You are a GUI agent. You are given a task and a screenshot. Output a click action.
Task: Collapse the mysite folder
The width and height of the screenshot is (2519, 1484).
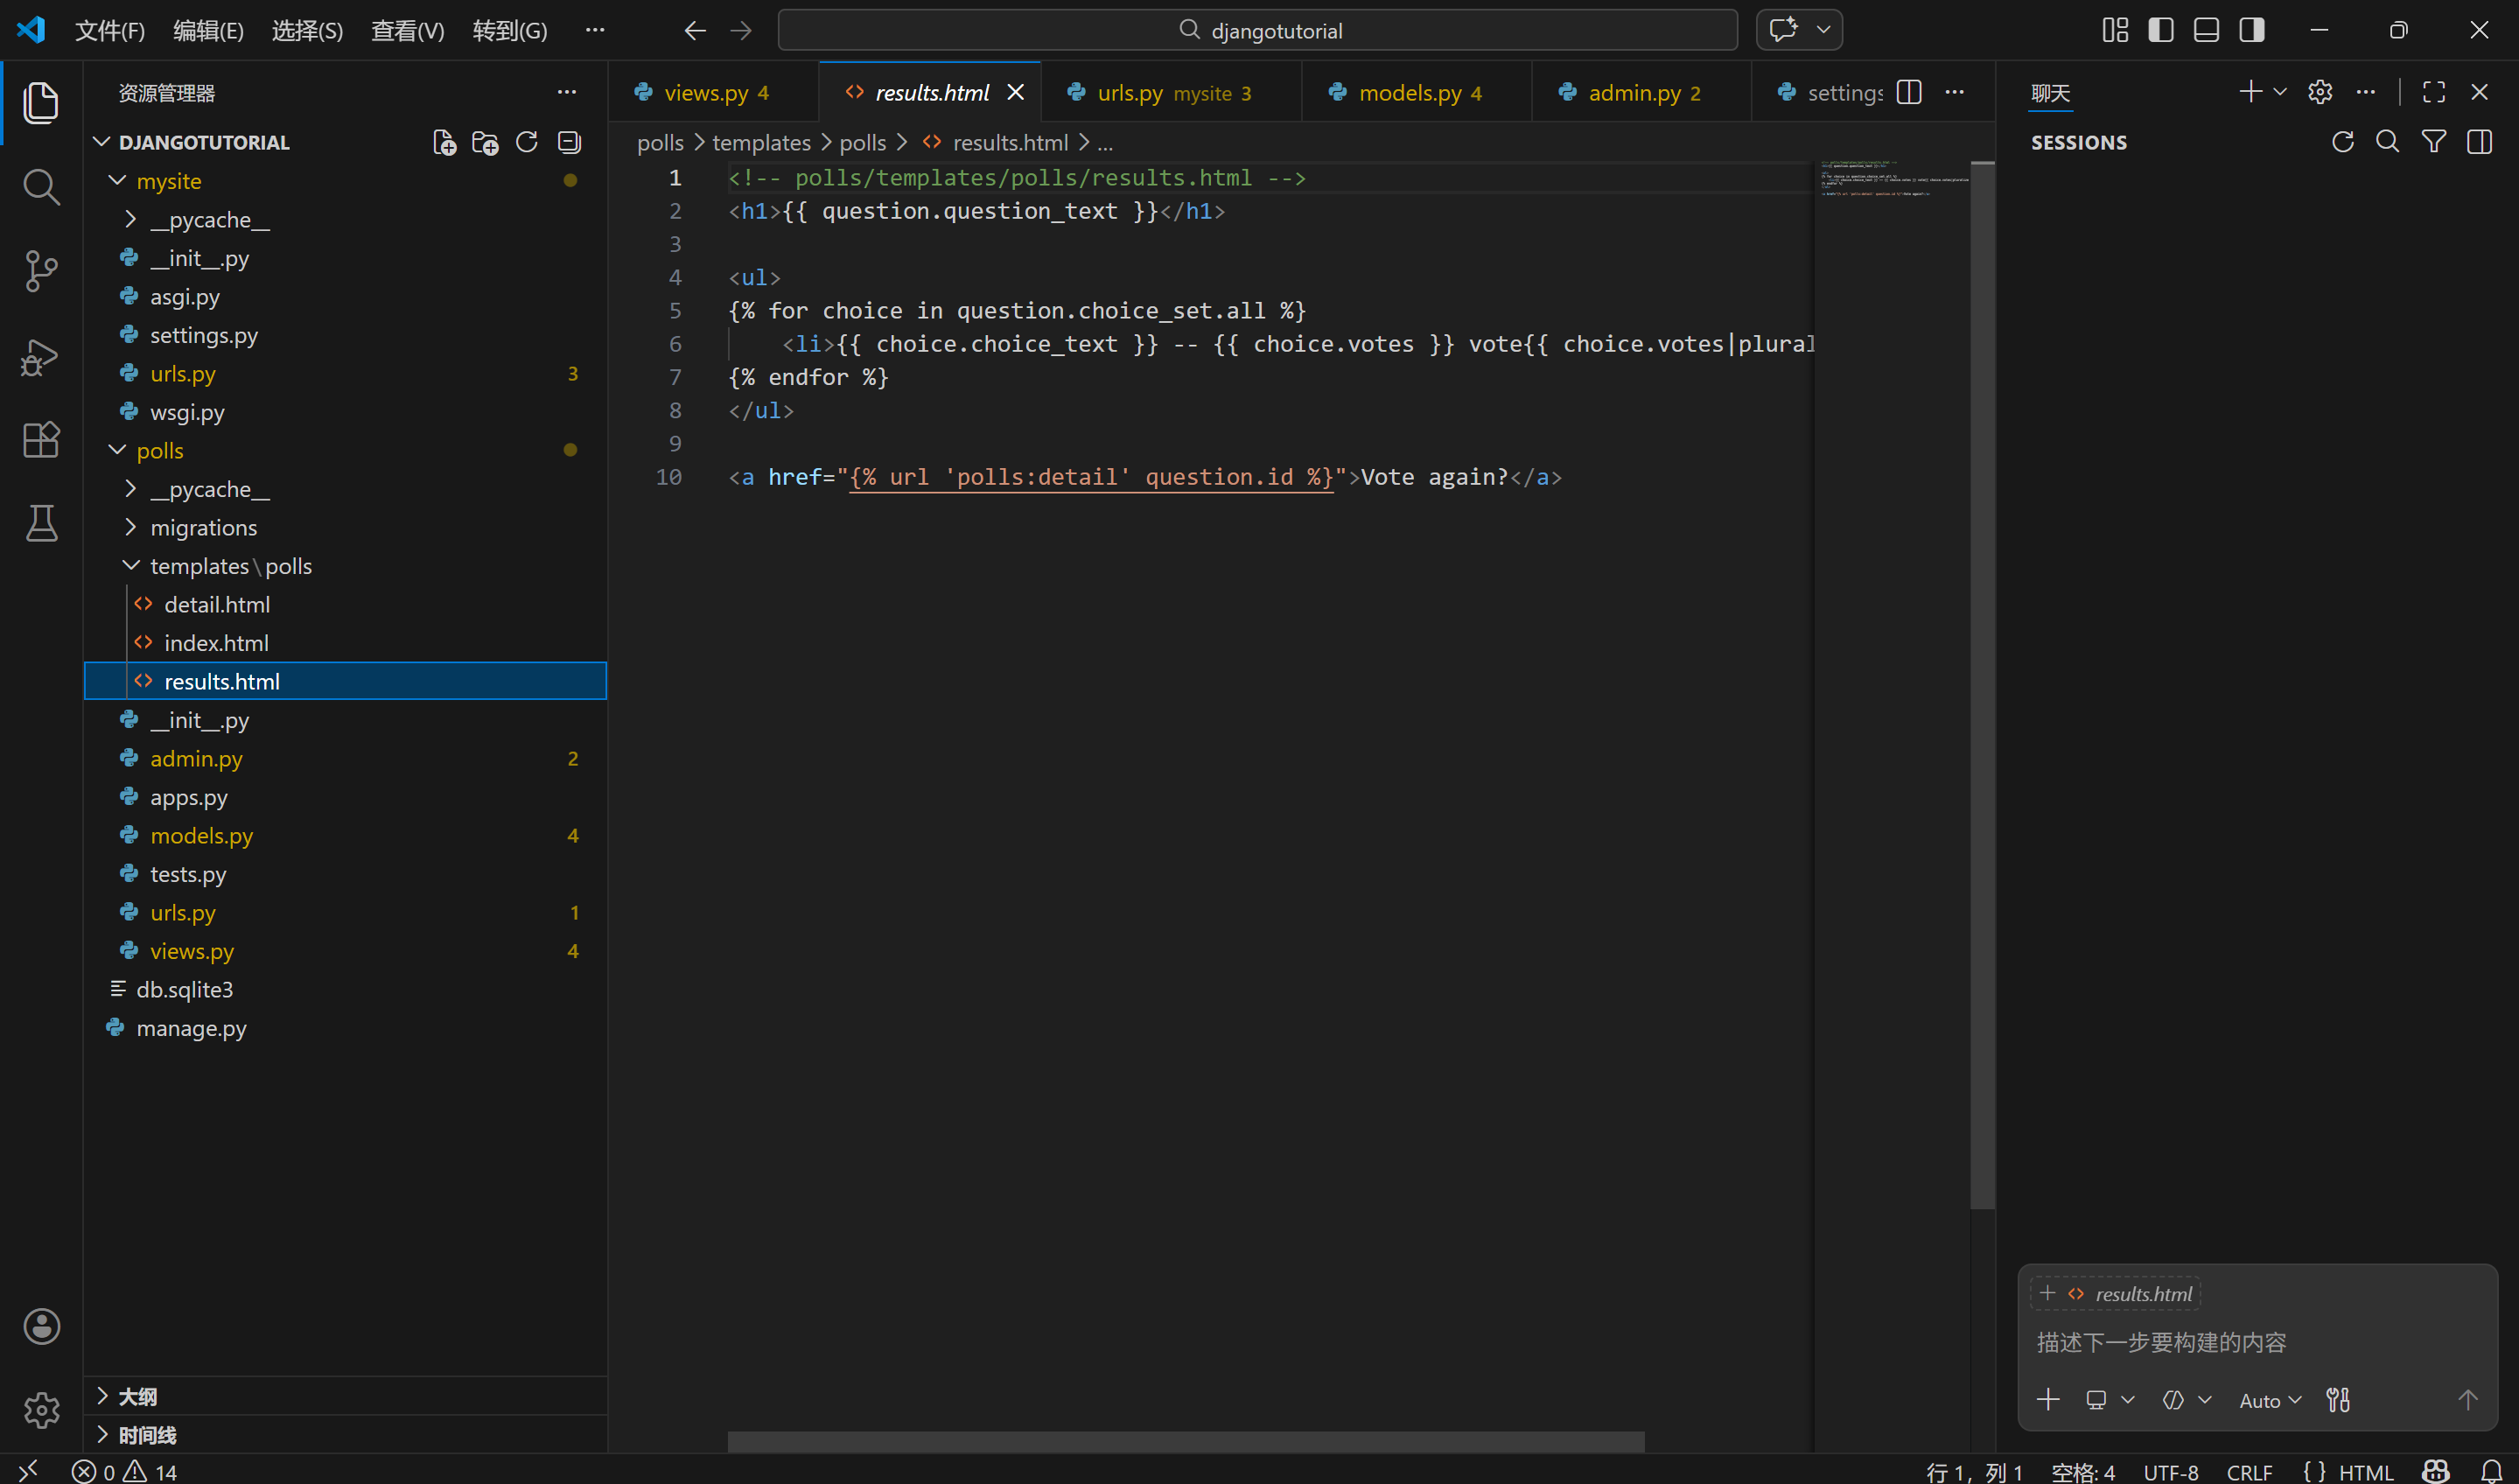[118, 181]
